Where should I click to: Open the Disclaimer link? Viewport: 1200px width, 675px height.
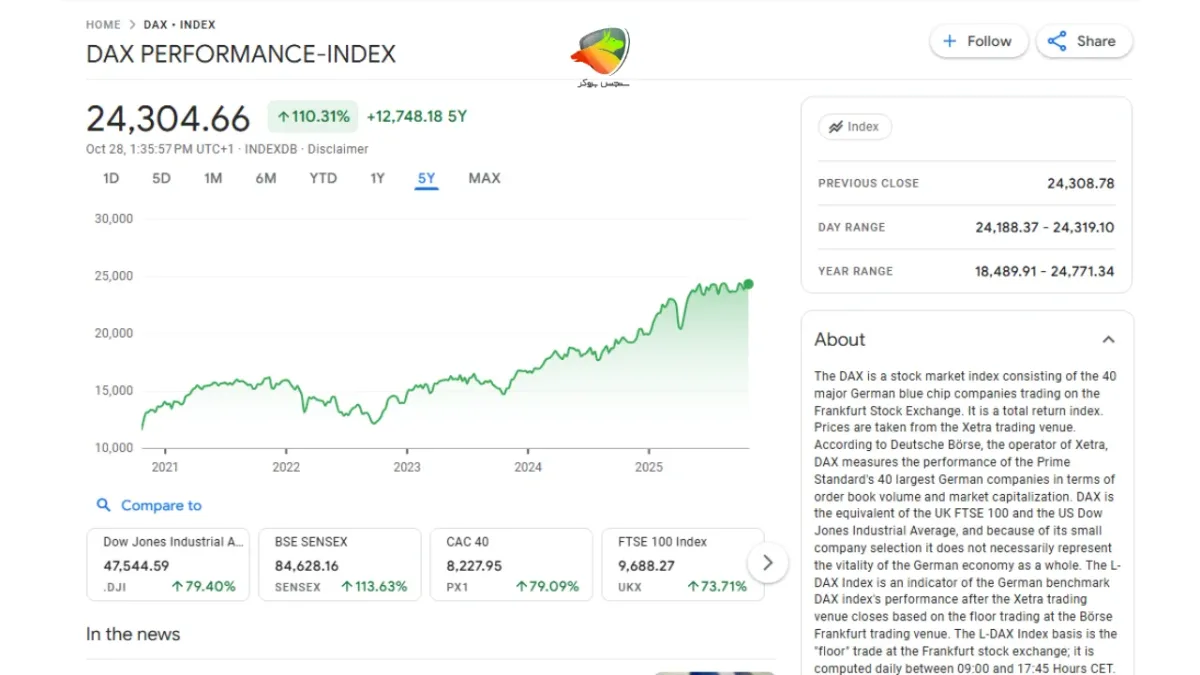[x=338, y=149]
